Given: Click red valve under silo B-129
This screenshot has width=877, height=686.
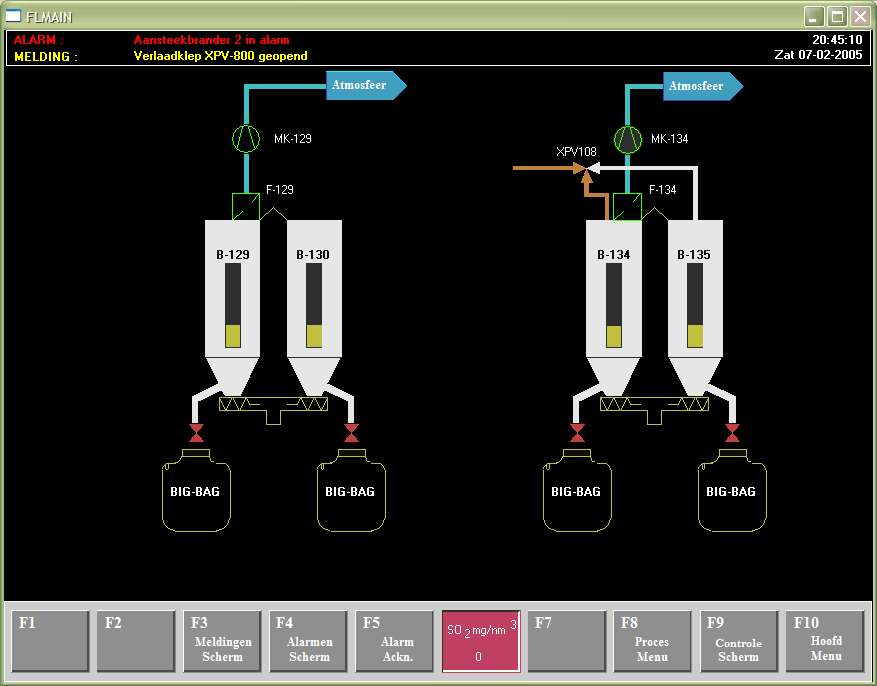Looking at the screenshot, I should 197,433.
